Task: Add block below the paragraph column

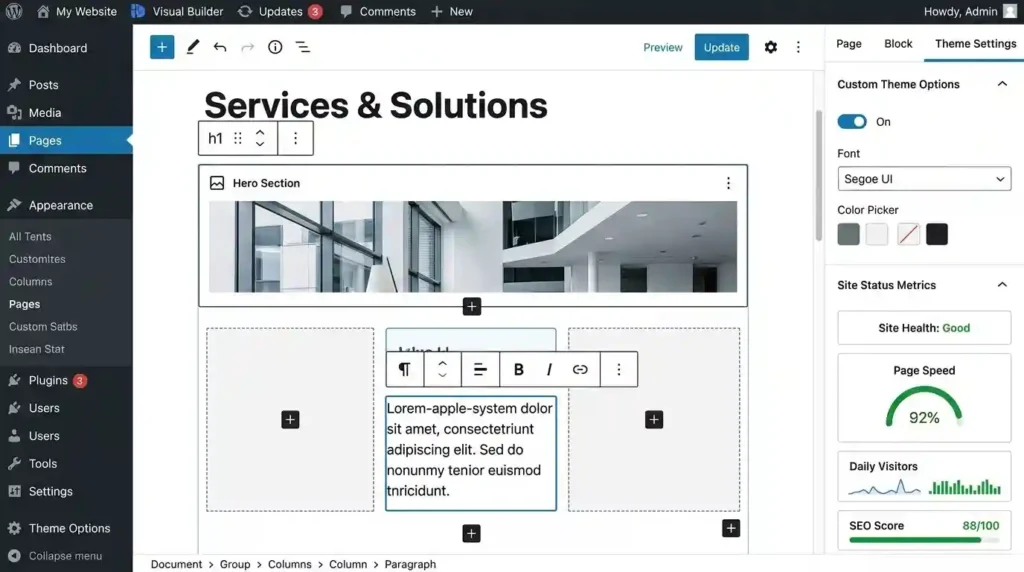Action: (x=472, y=533)
